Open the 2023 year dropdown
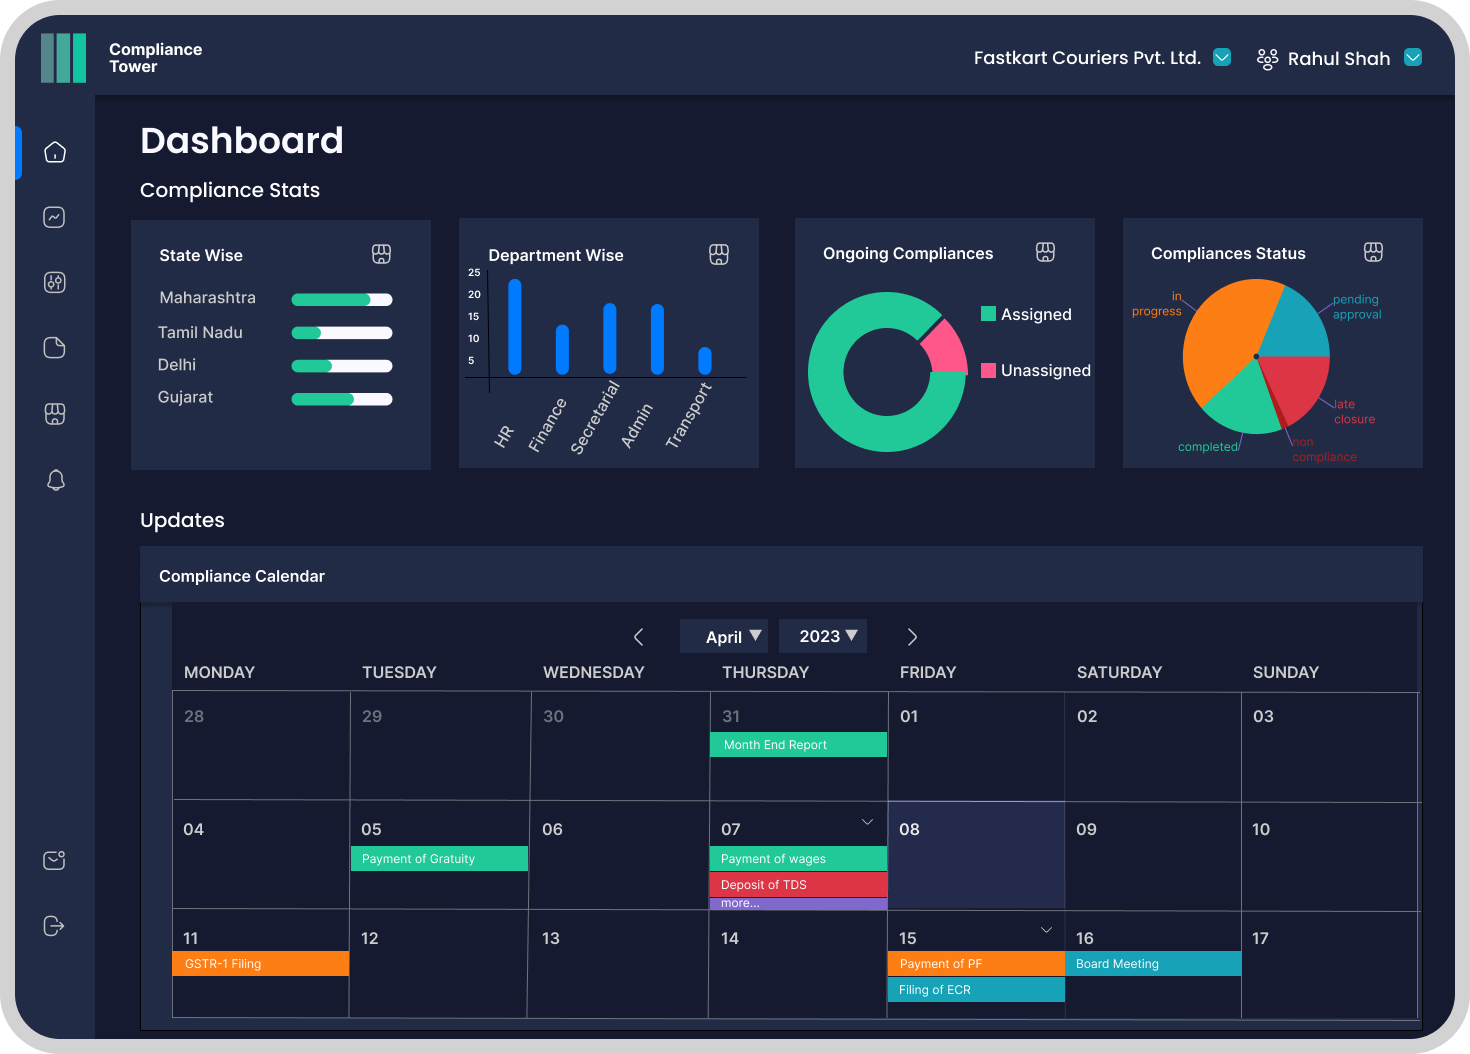Screen dimensions: 1470x1054 pyautogui.click(x=823, y=636)
